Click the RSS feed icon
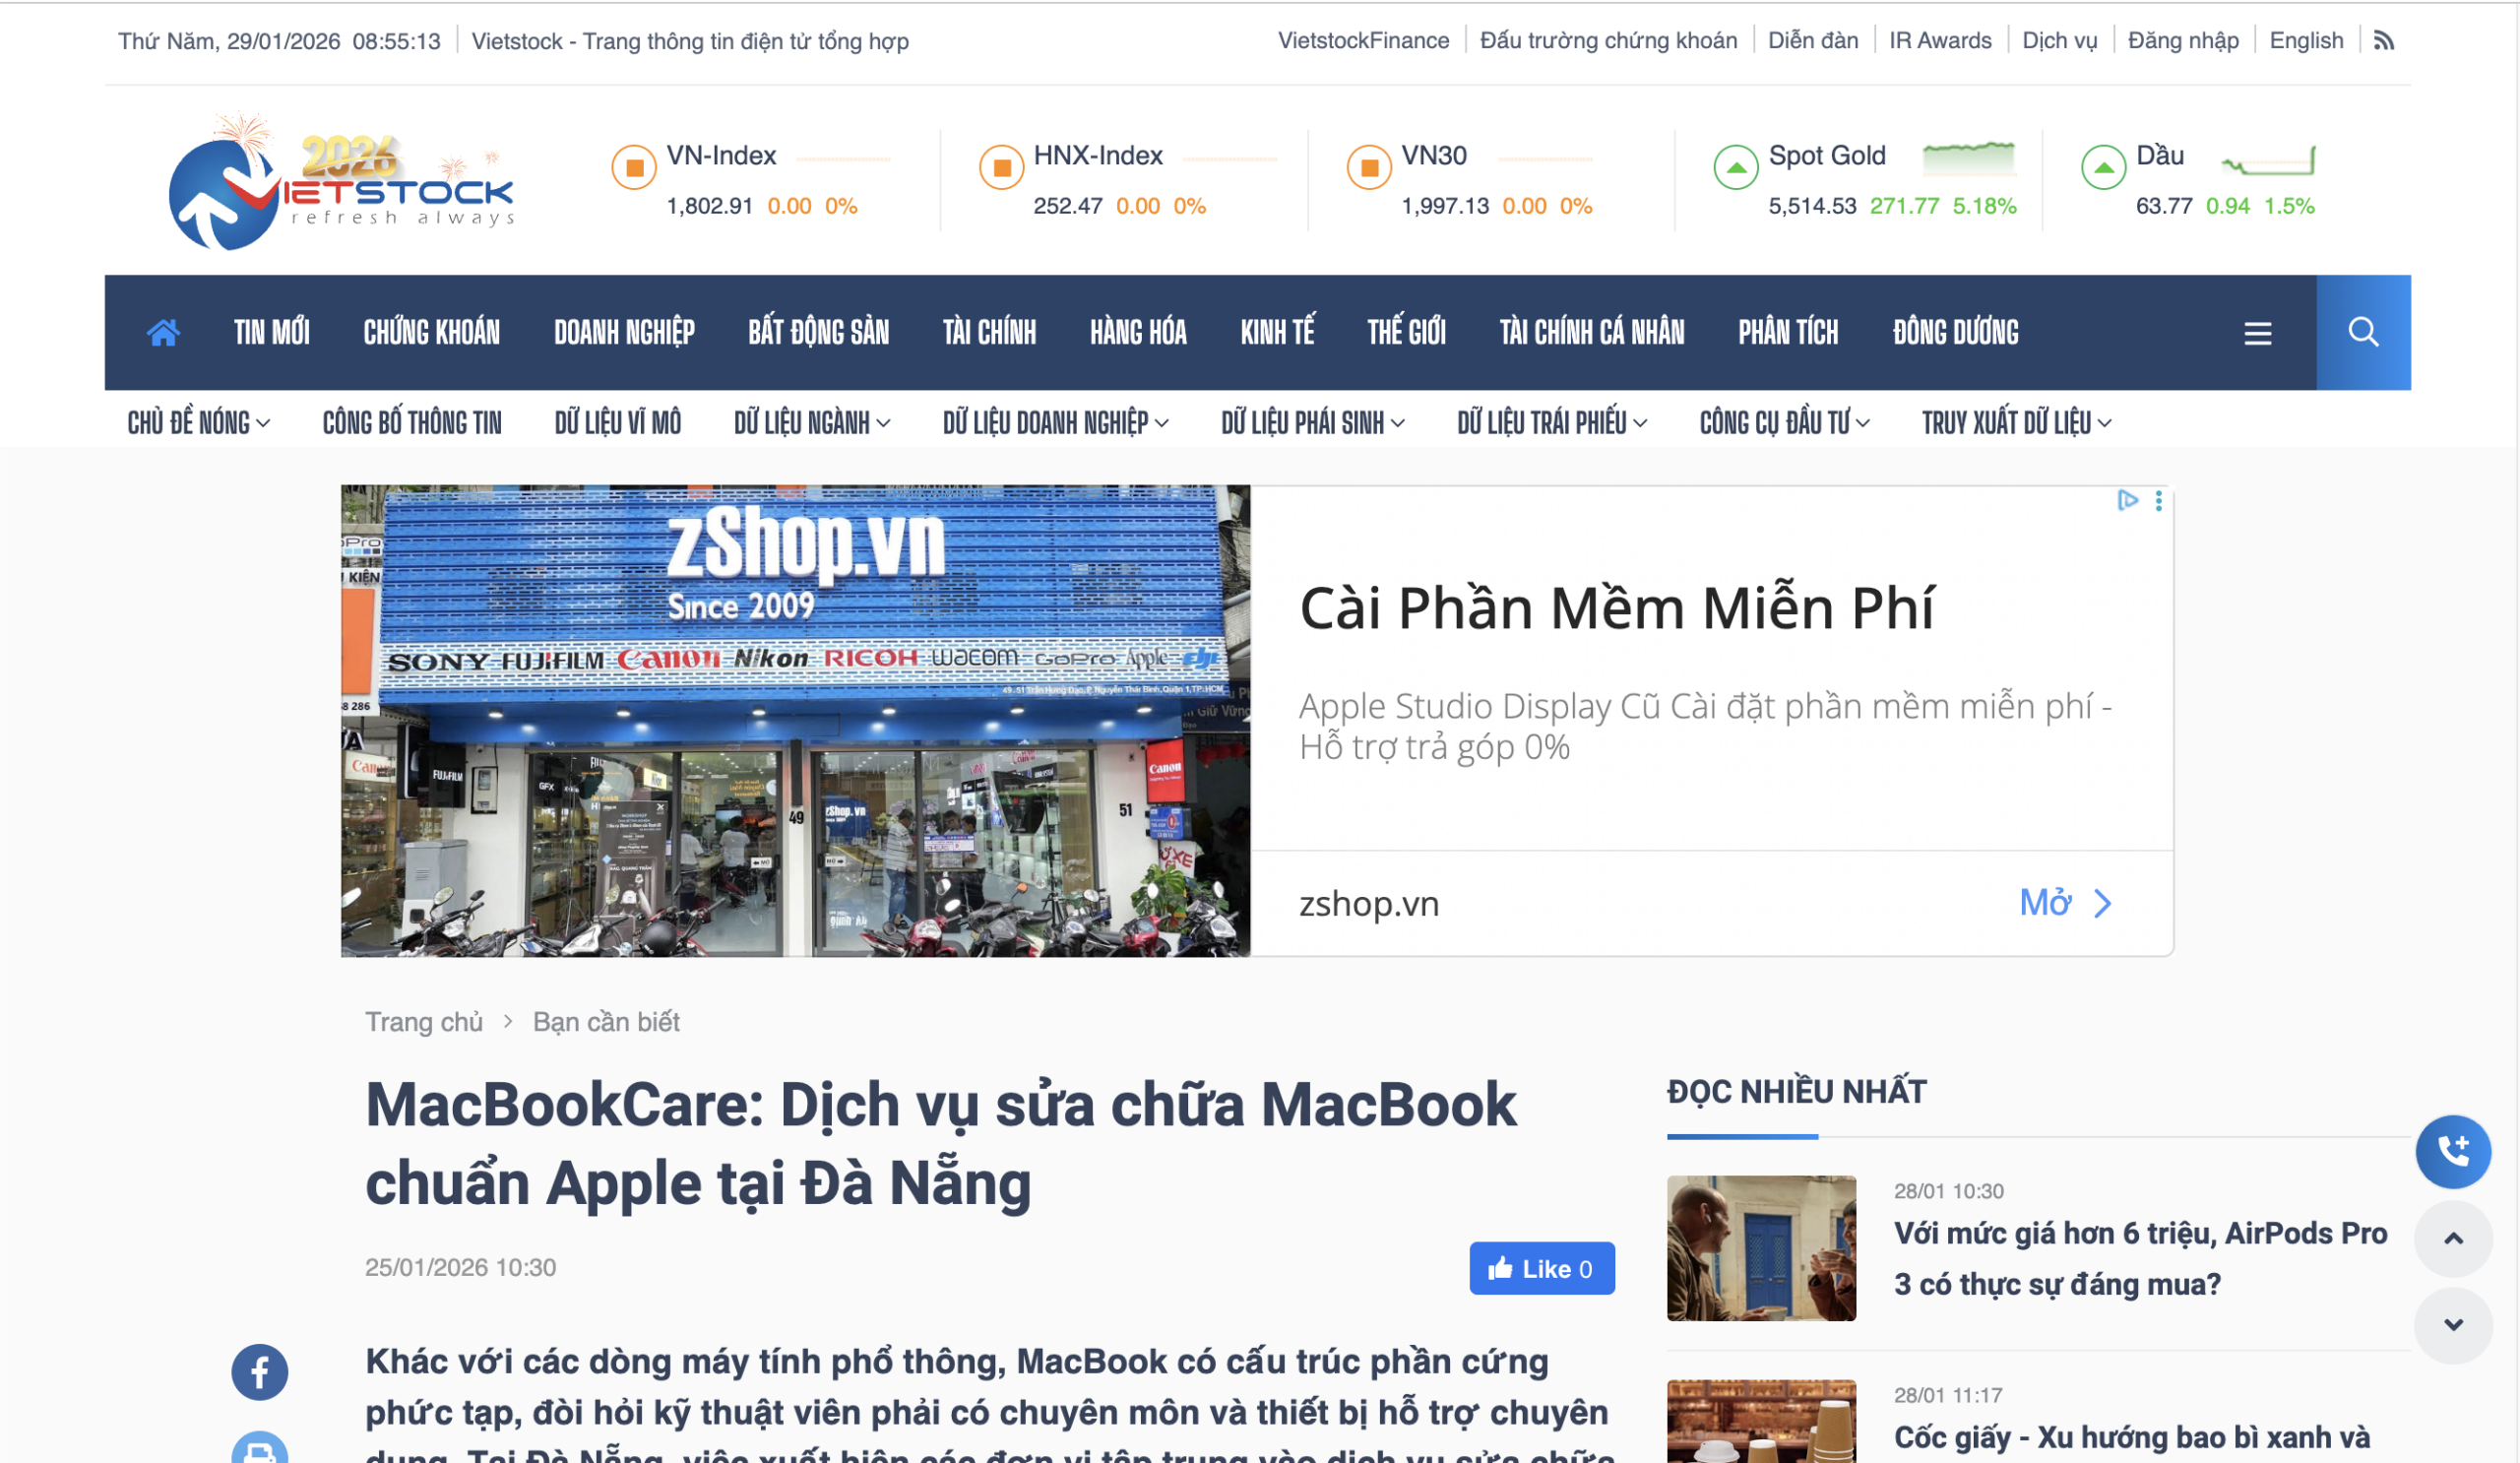 coord(2384,41)
